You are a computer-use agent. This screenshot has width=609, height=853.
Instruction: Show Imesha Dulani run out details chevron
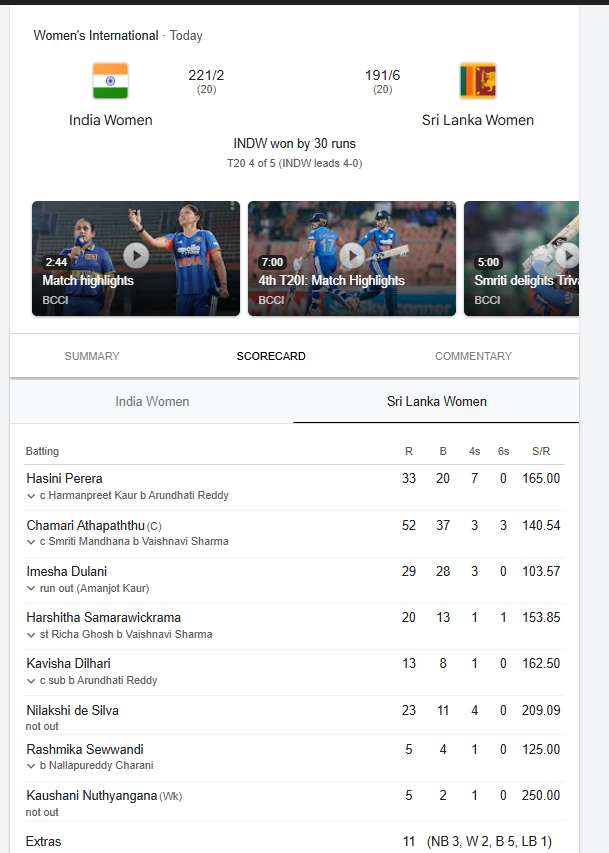pos(31,588)
